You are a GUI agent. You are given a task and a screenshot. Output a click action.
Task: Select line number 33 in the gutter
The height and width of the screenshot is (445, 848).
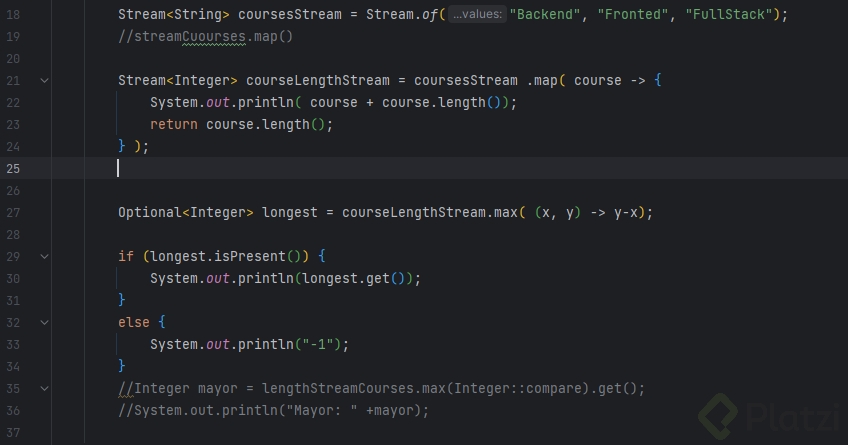click(x=13, y=344)
